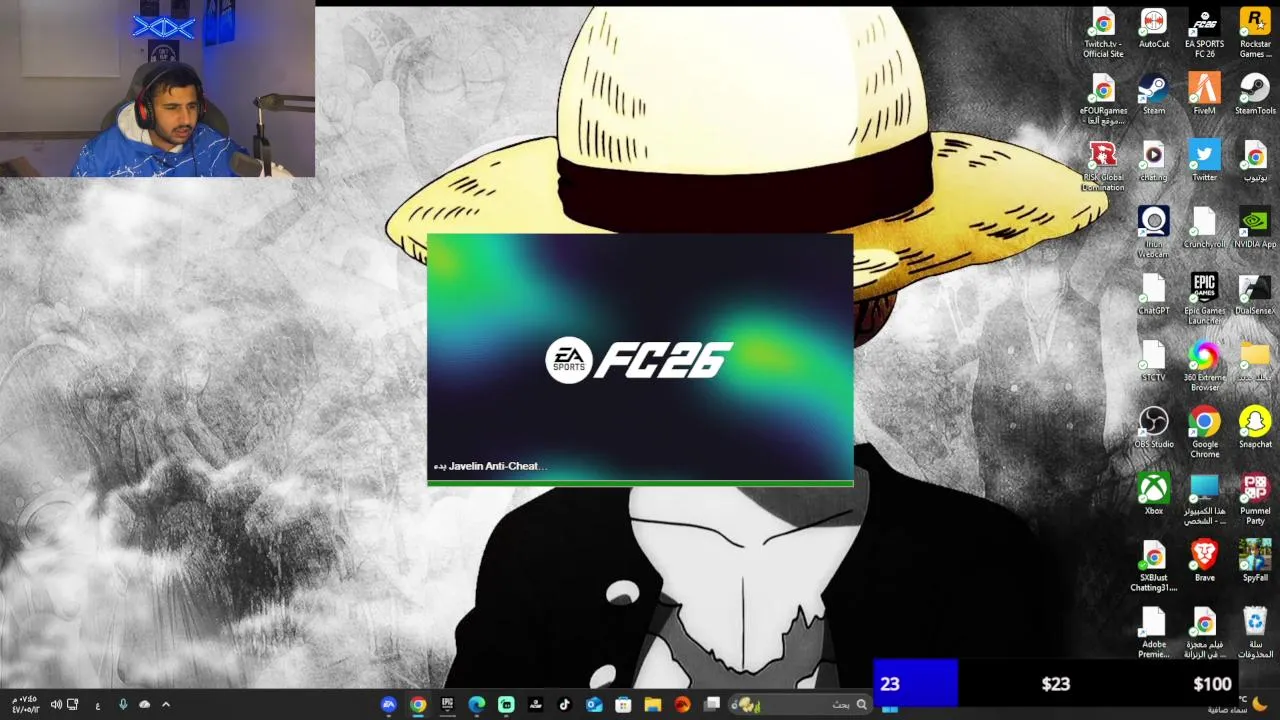Click the green loading progress bar
The height and width of the screenshot is (720, 1280).
[640, 483]
